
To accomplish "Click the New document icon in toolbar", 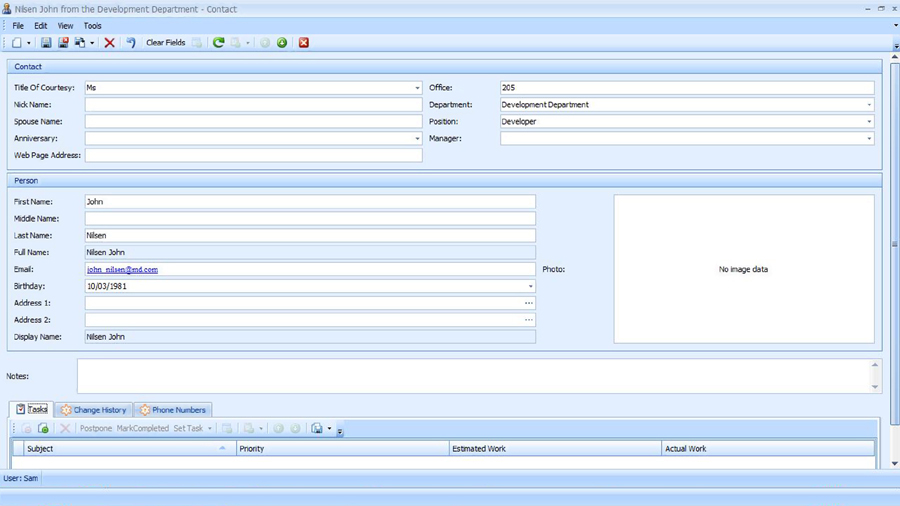I will [17, 43].
